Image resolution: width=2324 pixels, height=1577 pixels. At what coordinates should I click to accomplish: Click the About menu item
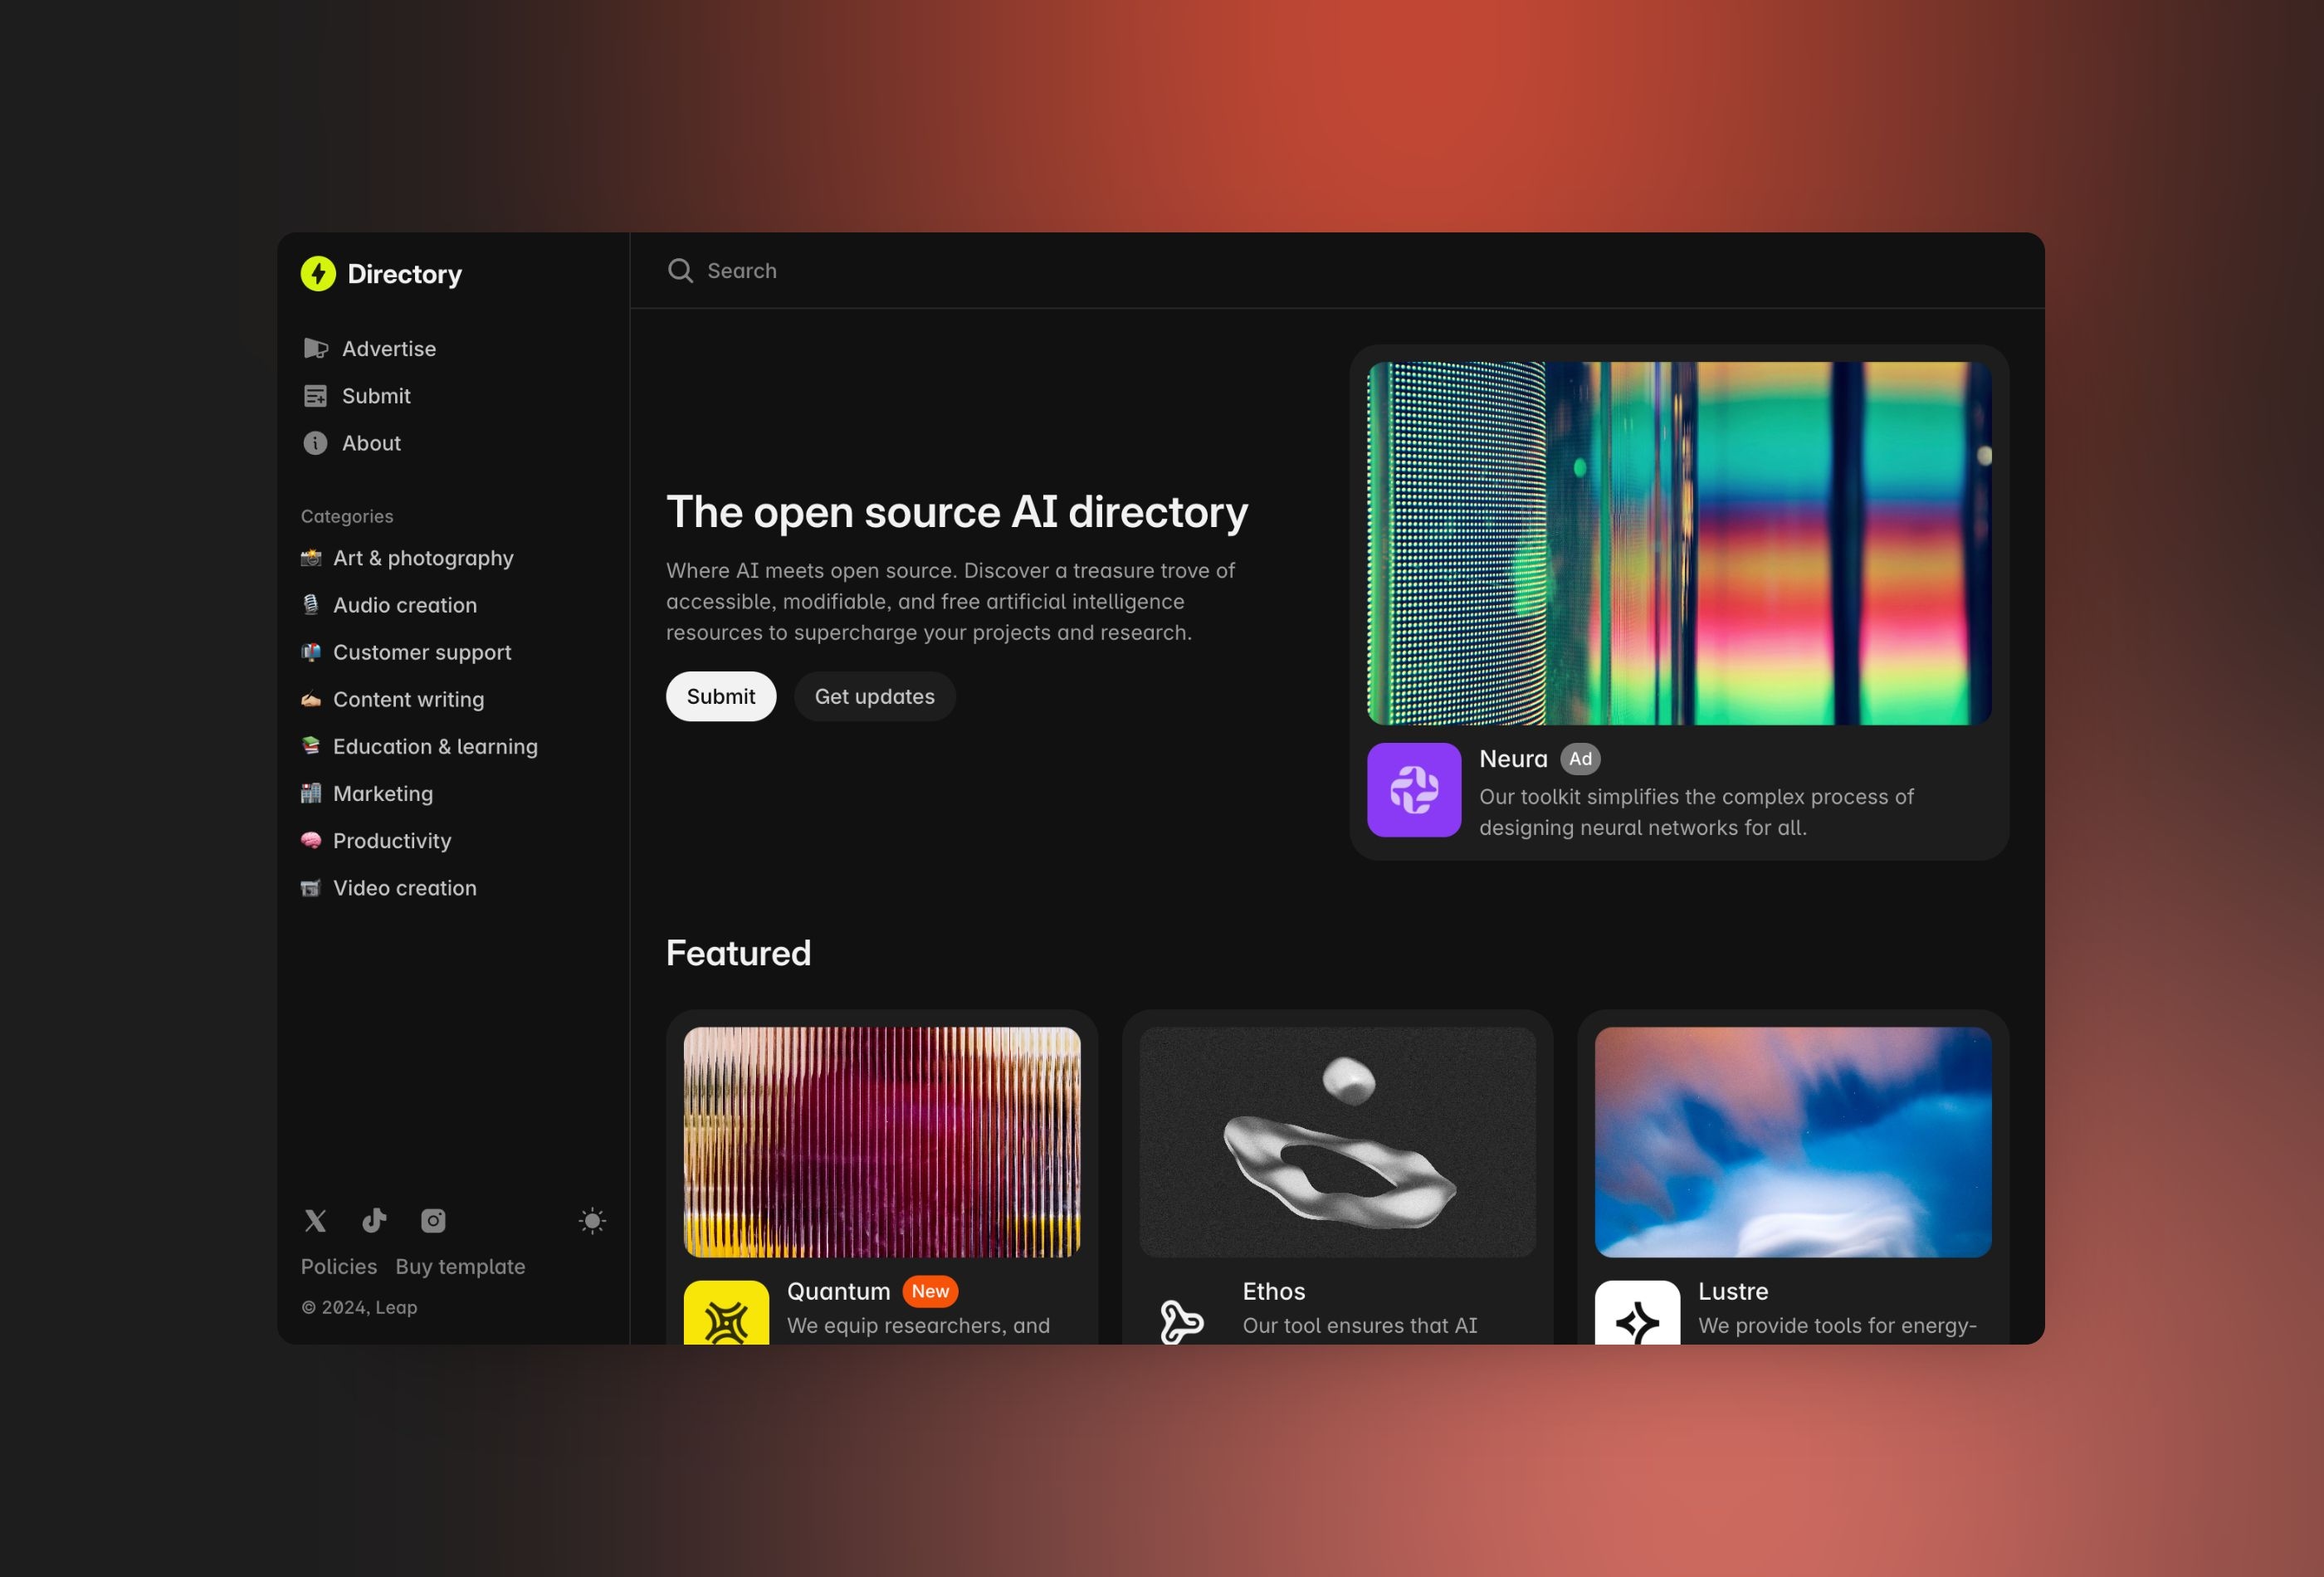pyautogui.click(x=371, y=443)
